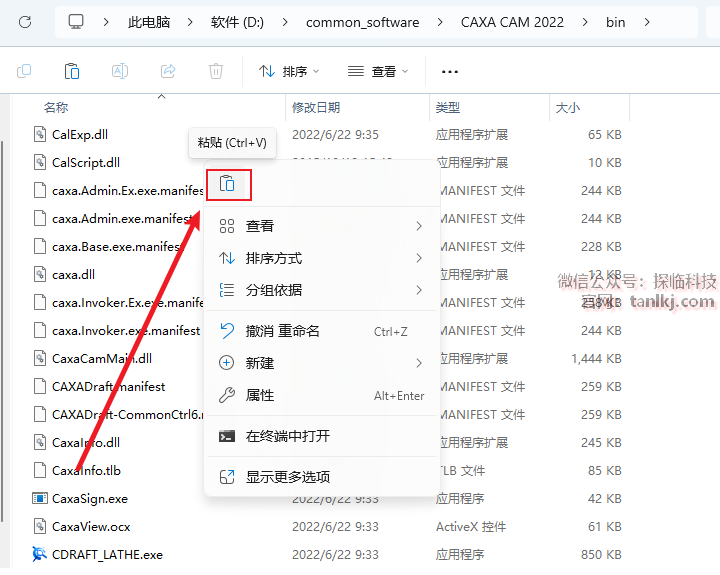The height and width of the screenshot is (575, 720).
Task: Click 在终端中打开 menu entry
Action: click(x=288, y=436)
